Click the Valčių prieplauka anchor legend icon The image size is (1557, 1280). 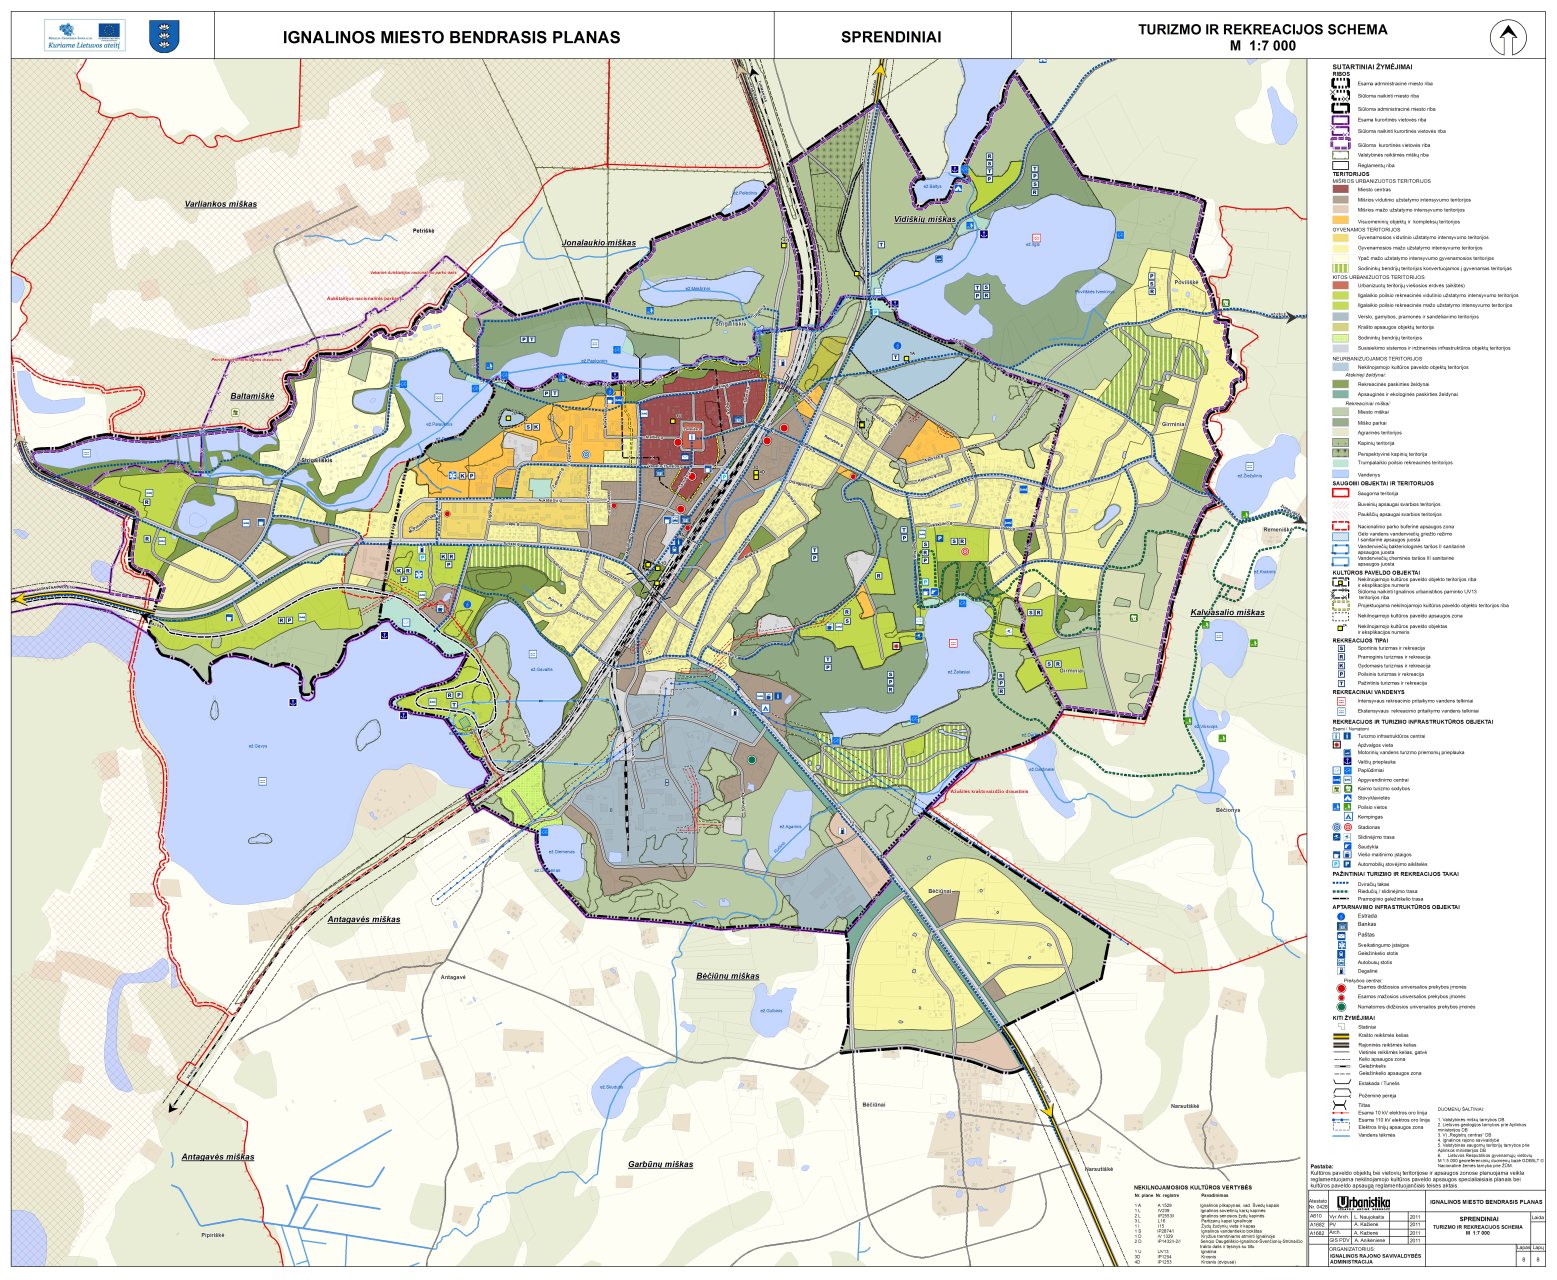[x=1348, y=762]
